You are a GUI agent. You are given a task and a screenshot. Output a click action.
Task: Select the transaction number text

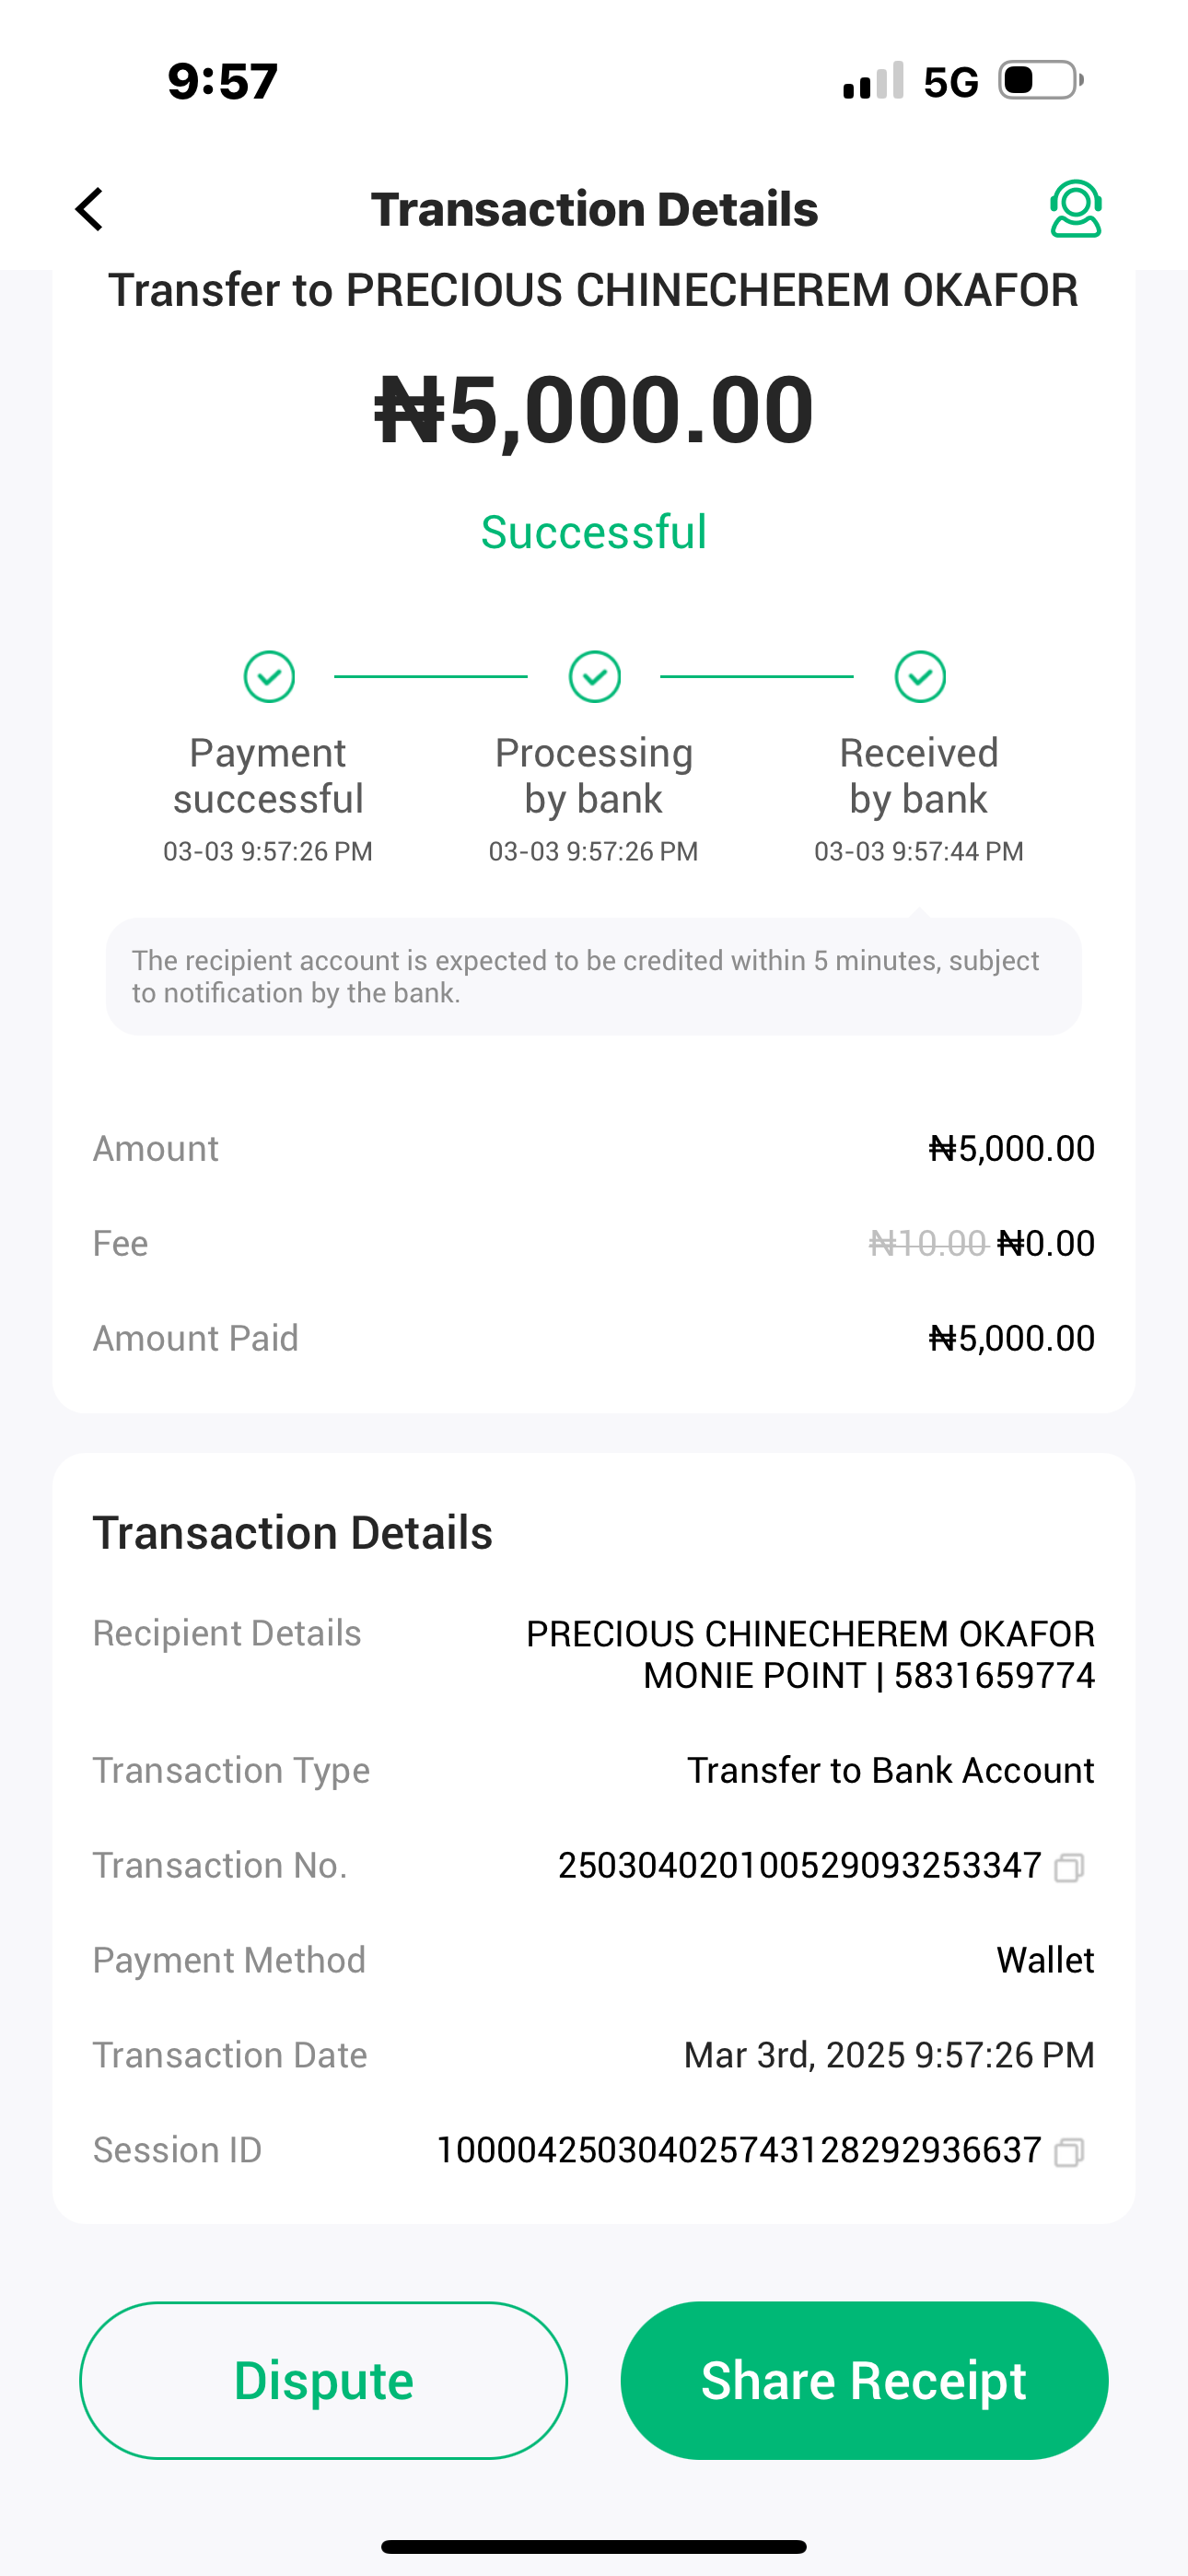click(799, 1866)
